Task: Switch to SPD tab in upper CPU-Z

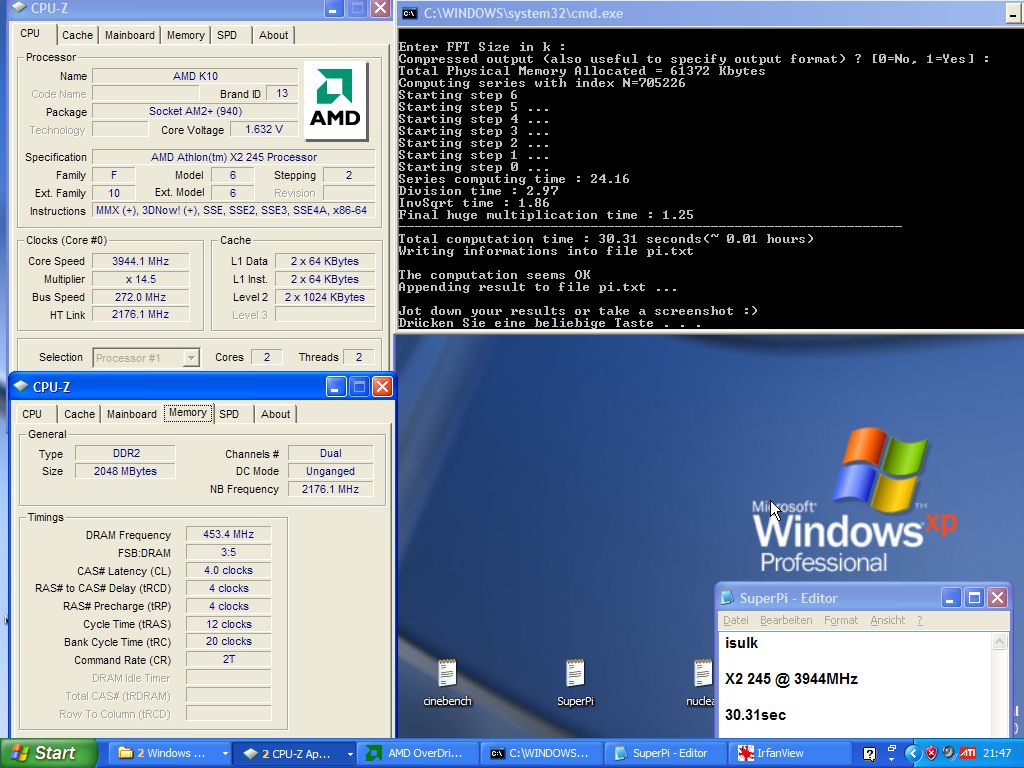Action: tap(227, 35)
